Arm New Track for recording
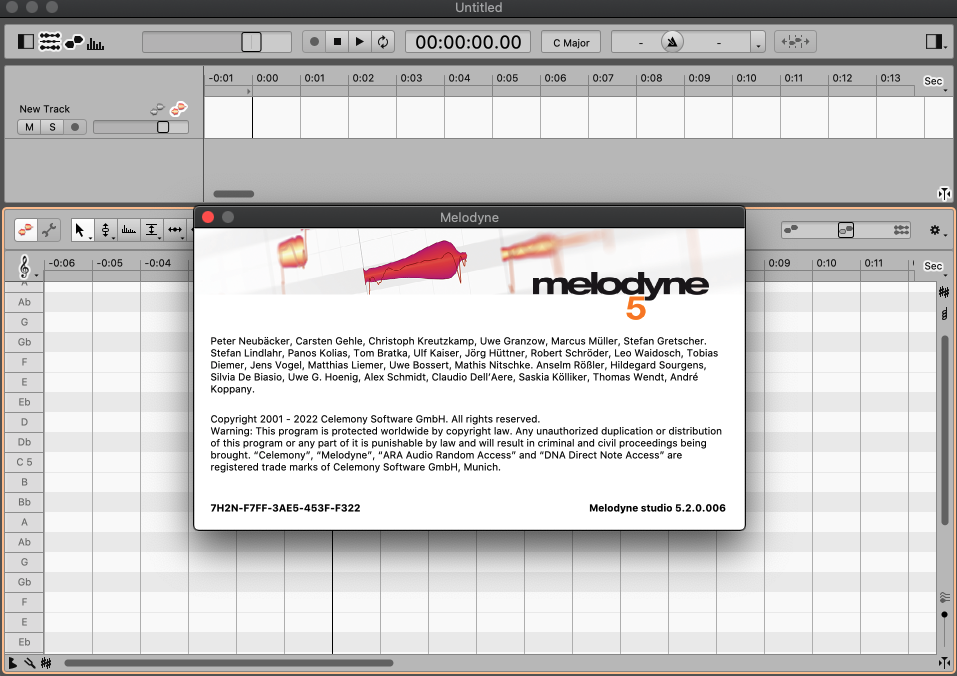 pyautogui.click(x=75, y=127)
